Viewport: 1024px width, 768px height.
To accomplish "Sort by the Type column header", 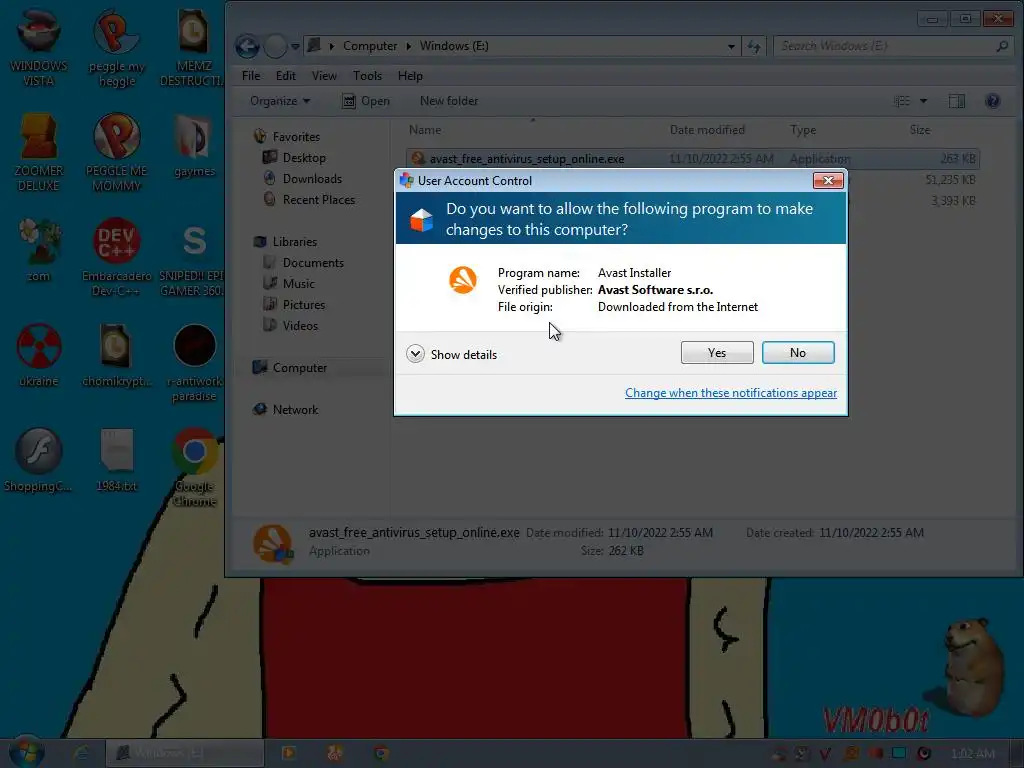I will 803,130.
